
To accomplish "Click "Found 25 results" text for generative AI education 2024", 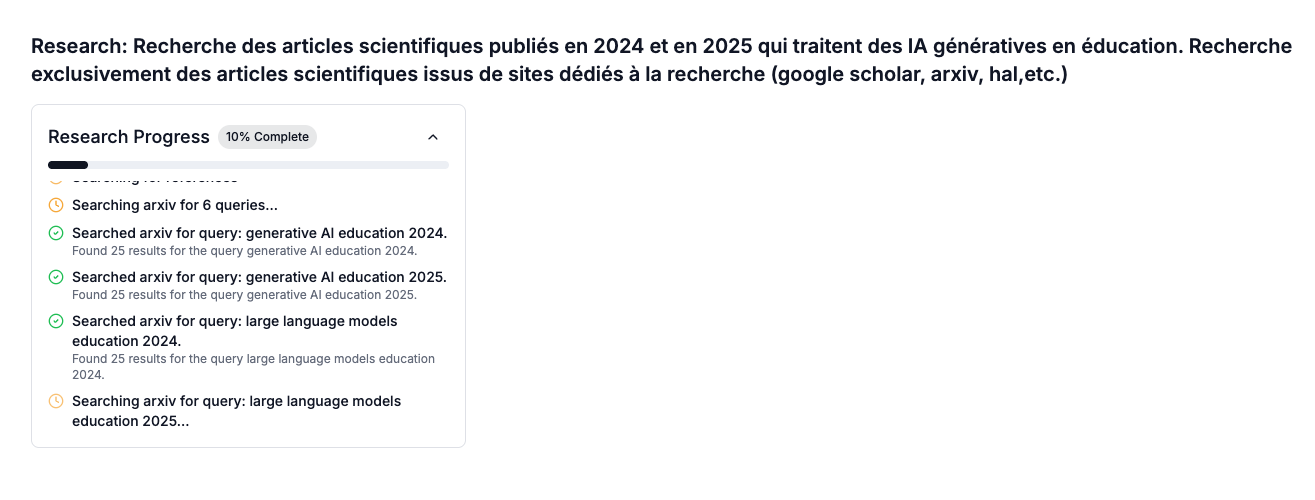I will [x=244, y=251].
